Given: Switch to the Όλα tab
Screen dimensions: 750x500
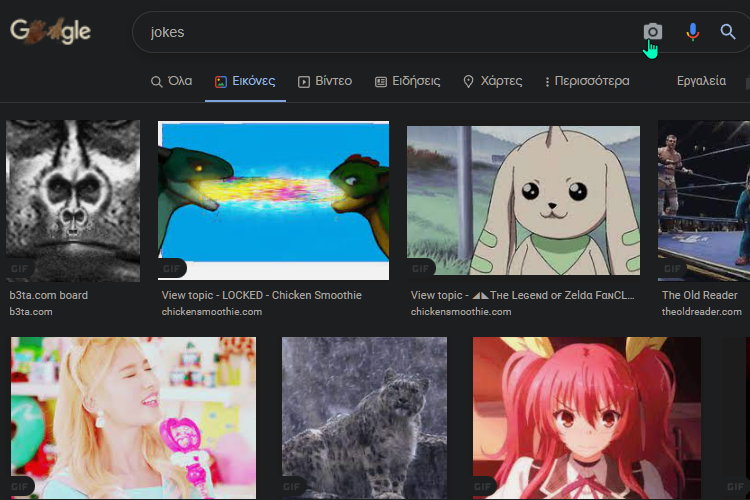Looking at the screenshot, I should [x=172, y=81].
